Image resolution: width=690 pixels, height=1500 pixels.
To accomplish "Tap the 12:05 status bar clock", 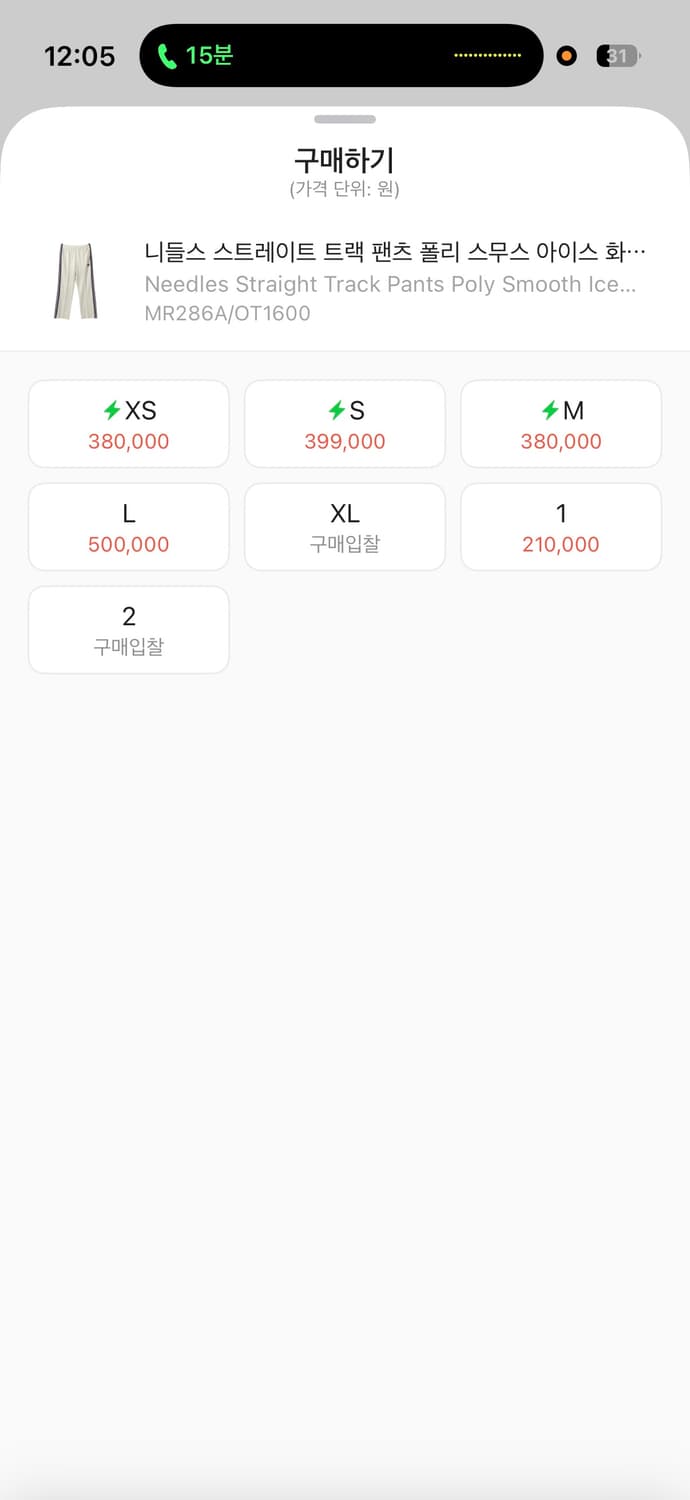I will click(80, 56).
